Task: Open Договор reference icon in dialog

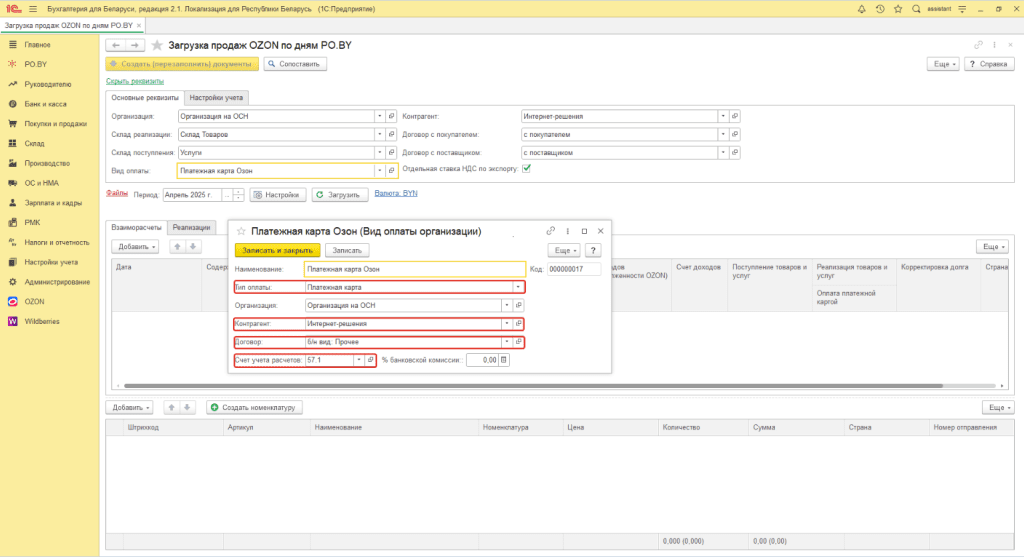Action: coord(519,342)
